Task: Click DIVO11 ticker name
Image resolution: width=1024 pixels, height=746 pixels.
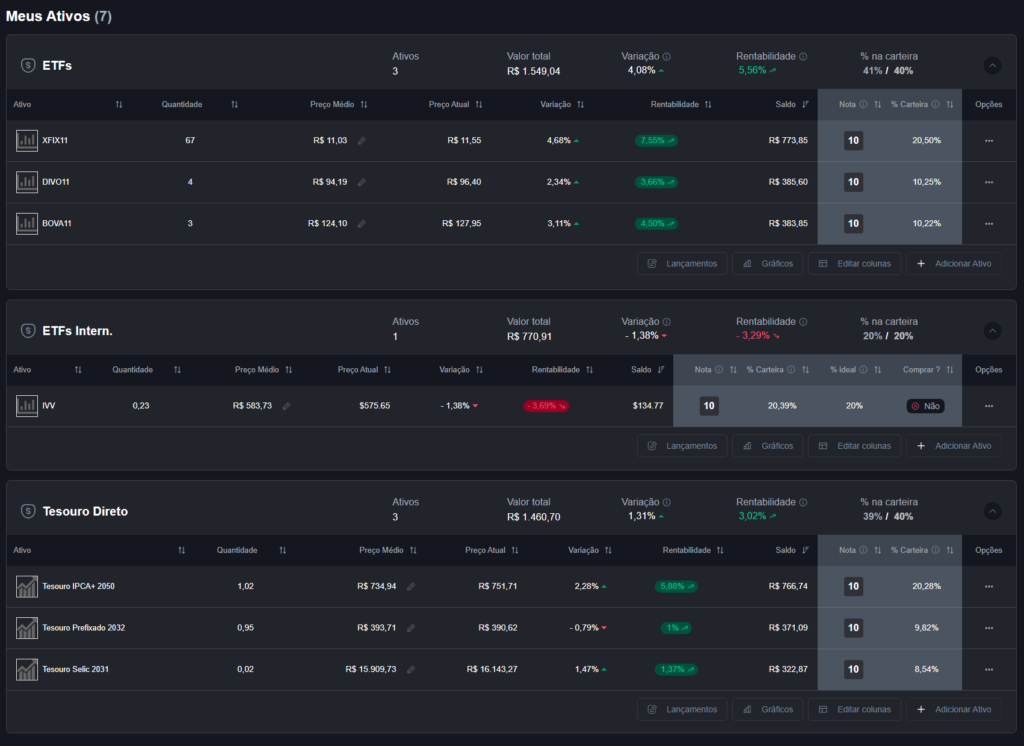Action: (x=56, y=182)
